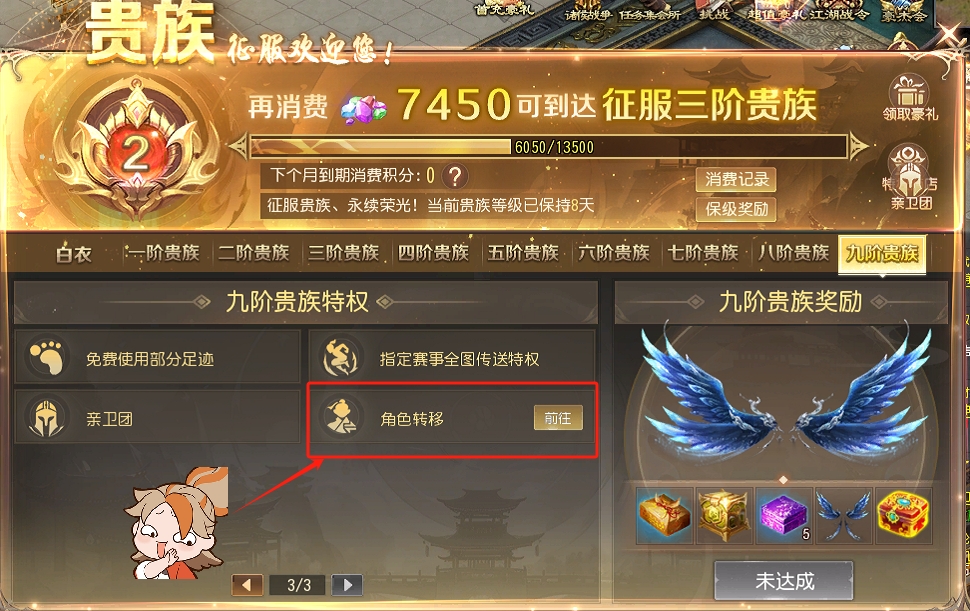Screen dimensions: 970x611
Task: Click the question mark help icon
Action: click(455, 176)
